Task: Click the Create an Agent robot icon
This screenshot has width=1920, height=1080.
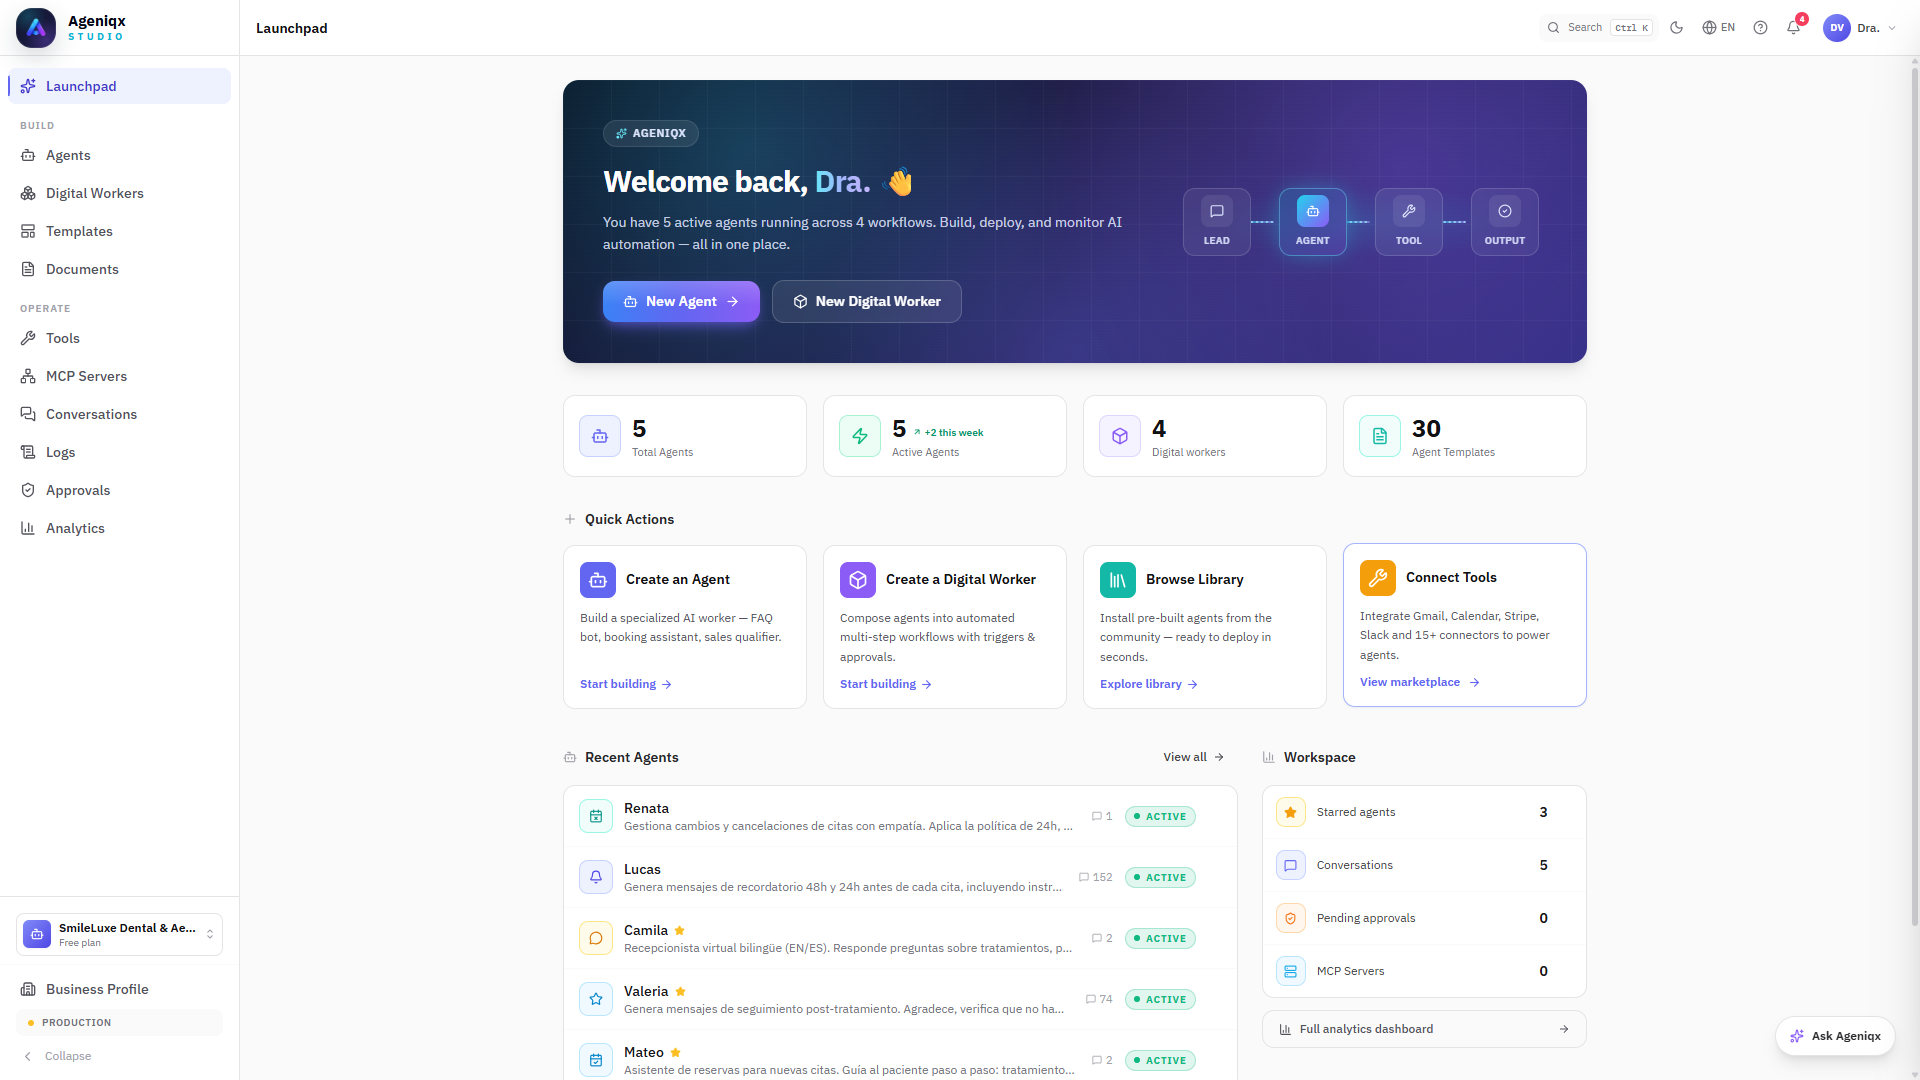Action: [598, 580]
